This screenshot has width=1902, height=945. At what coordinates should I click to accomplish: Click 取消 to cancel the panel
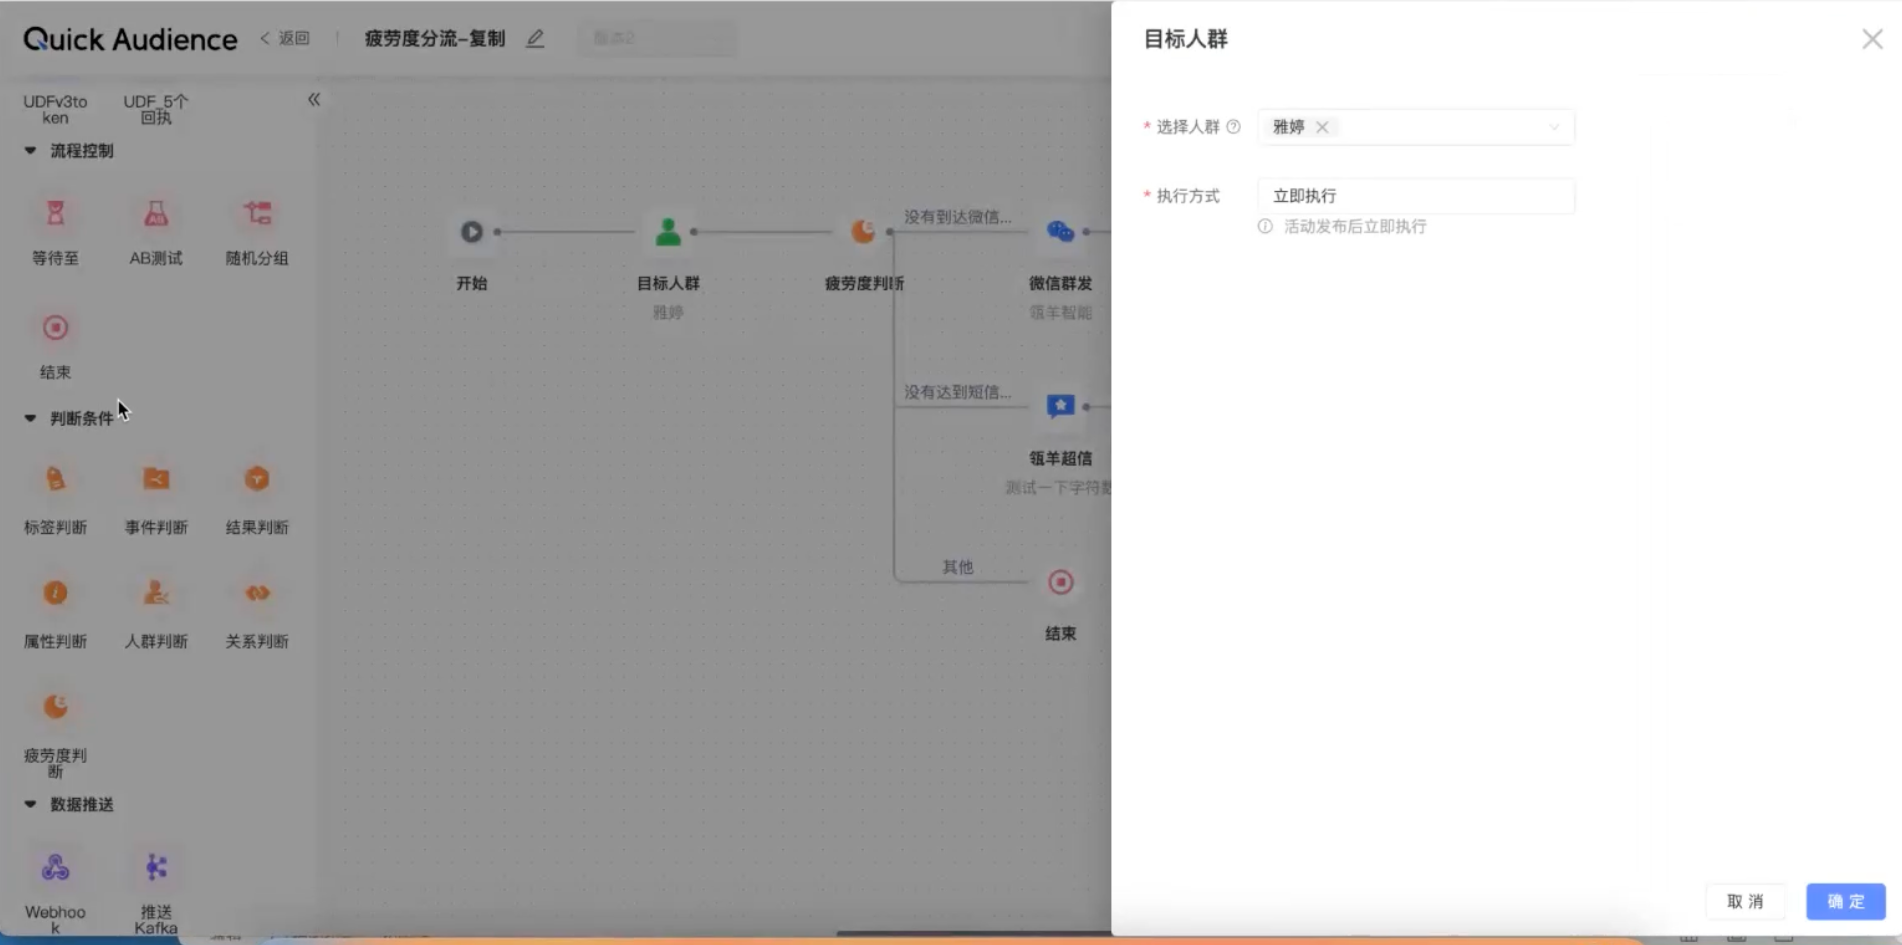pos(1745,901)
